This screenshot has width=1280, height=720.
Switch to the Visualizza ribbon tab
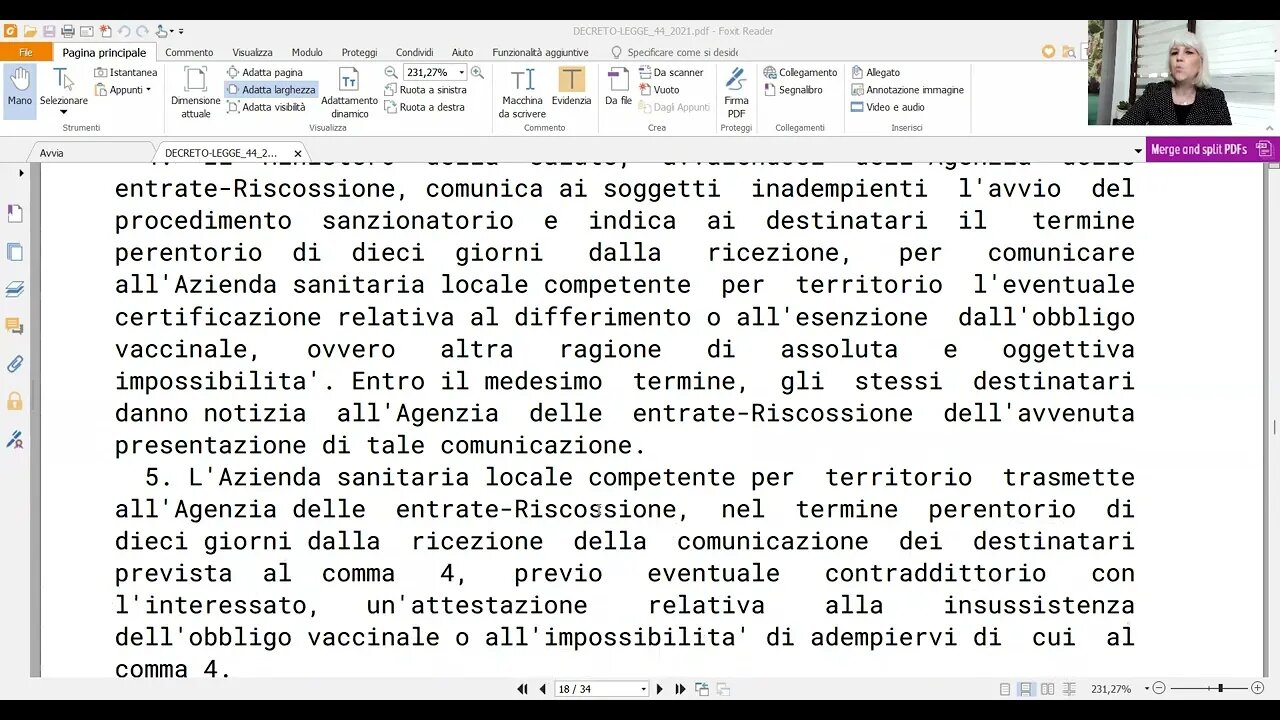coord(252,52)
